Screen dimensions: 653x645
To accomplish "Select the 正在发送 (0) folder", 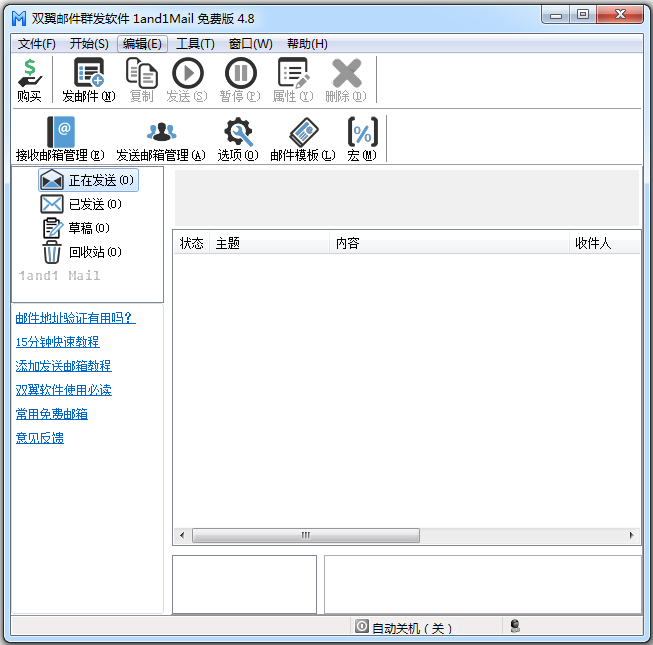I will click(x=88, y=180).
